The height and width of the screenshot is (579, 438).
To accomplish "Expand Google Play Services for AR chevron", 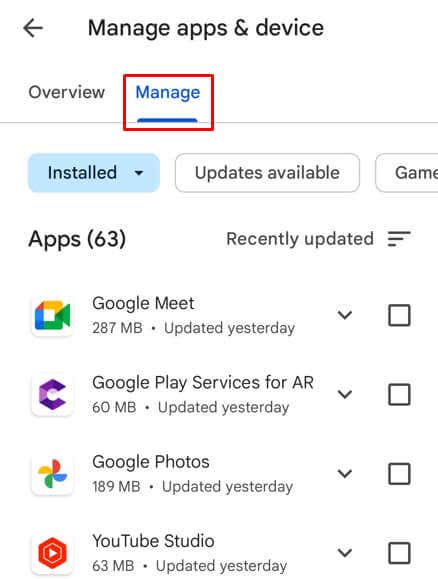I will [x=345, y=394].
